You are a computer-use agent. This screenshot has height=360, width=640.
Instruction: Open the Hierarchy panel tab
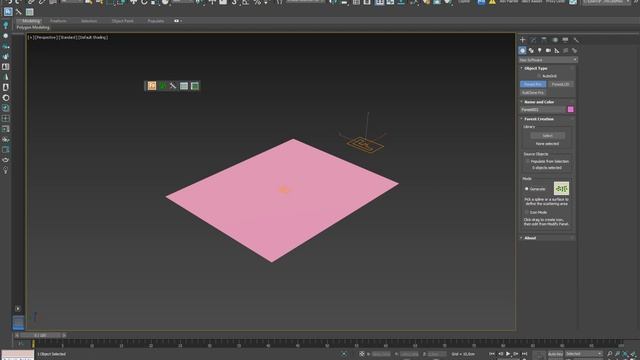544,40
